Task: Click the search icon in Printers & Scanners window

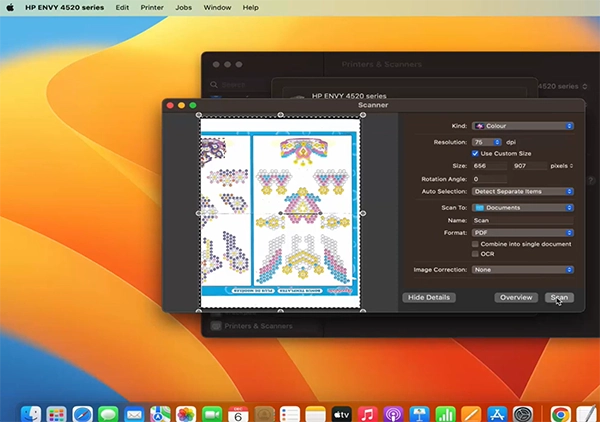Action: click(x=214, y=85)
